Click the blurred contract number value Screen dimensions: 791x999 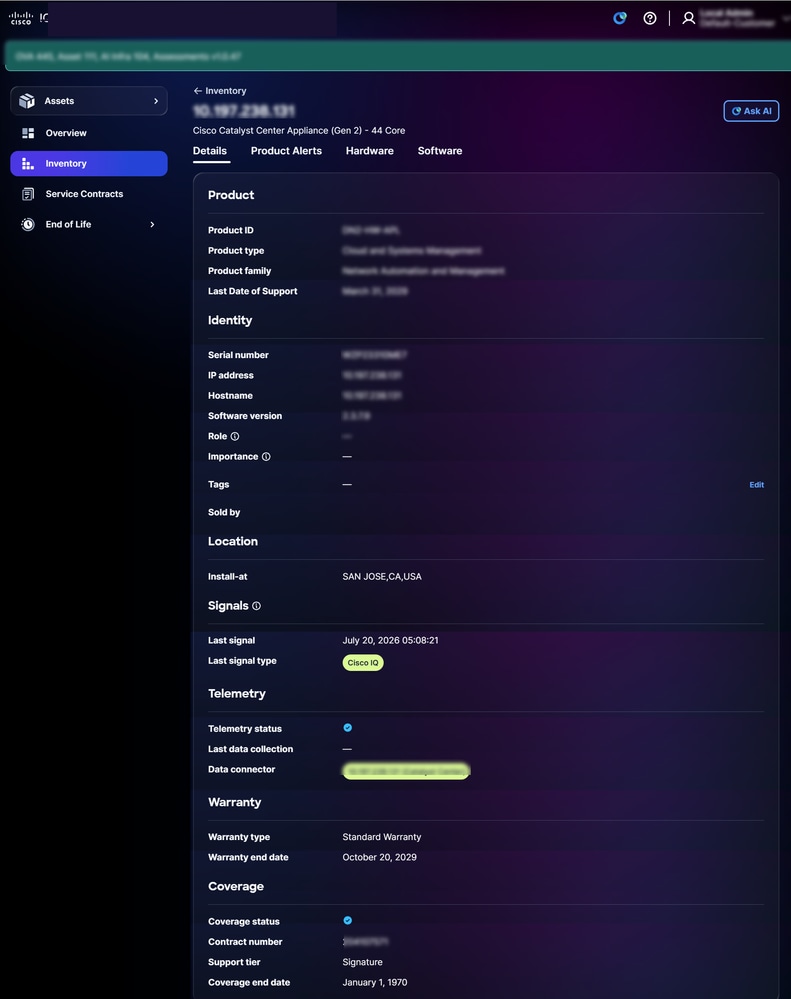(366, 942)
